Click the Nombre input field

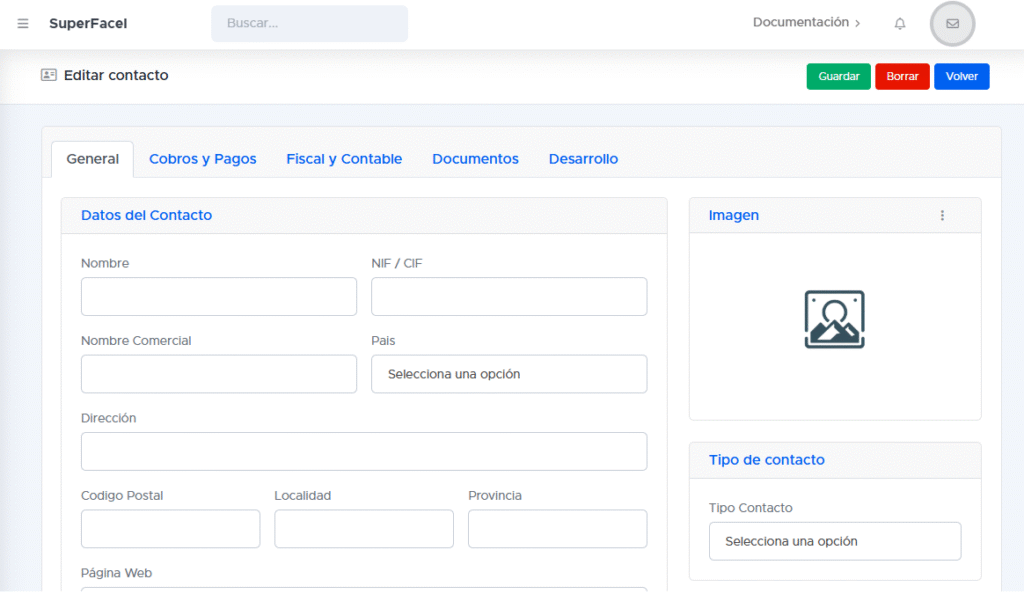(x=219, y=297)
